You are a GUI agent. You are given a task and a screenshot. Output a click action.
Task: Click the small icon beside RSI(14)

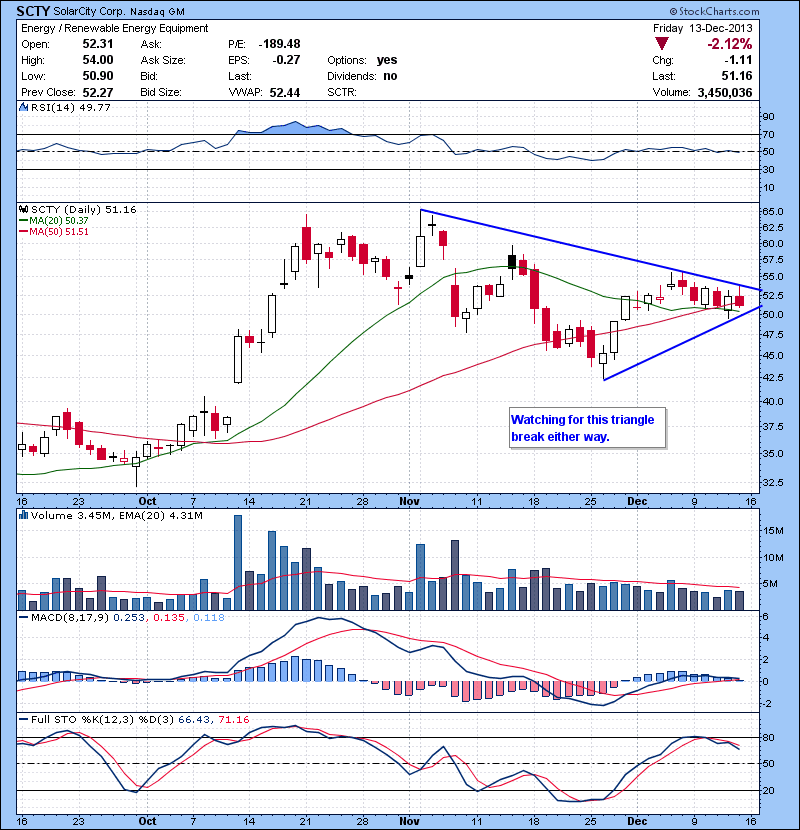(23, 107)
